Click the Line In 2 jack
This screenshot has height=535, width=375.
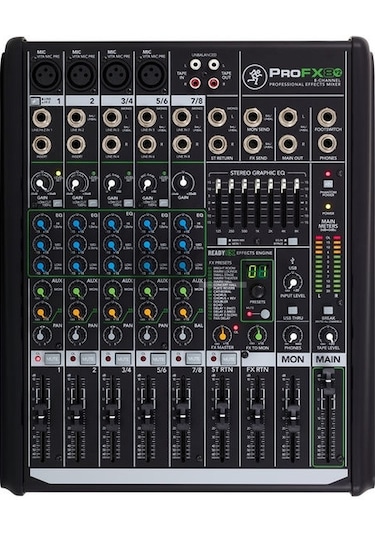(x=76, y=118)
